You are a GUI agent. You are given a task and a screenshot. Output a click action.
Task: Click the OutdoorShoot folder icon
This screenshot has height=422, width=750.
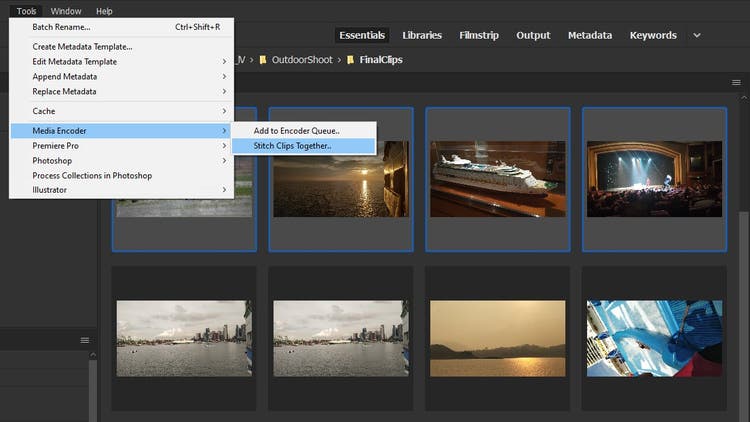tap(263, 60)
